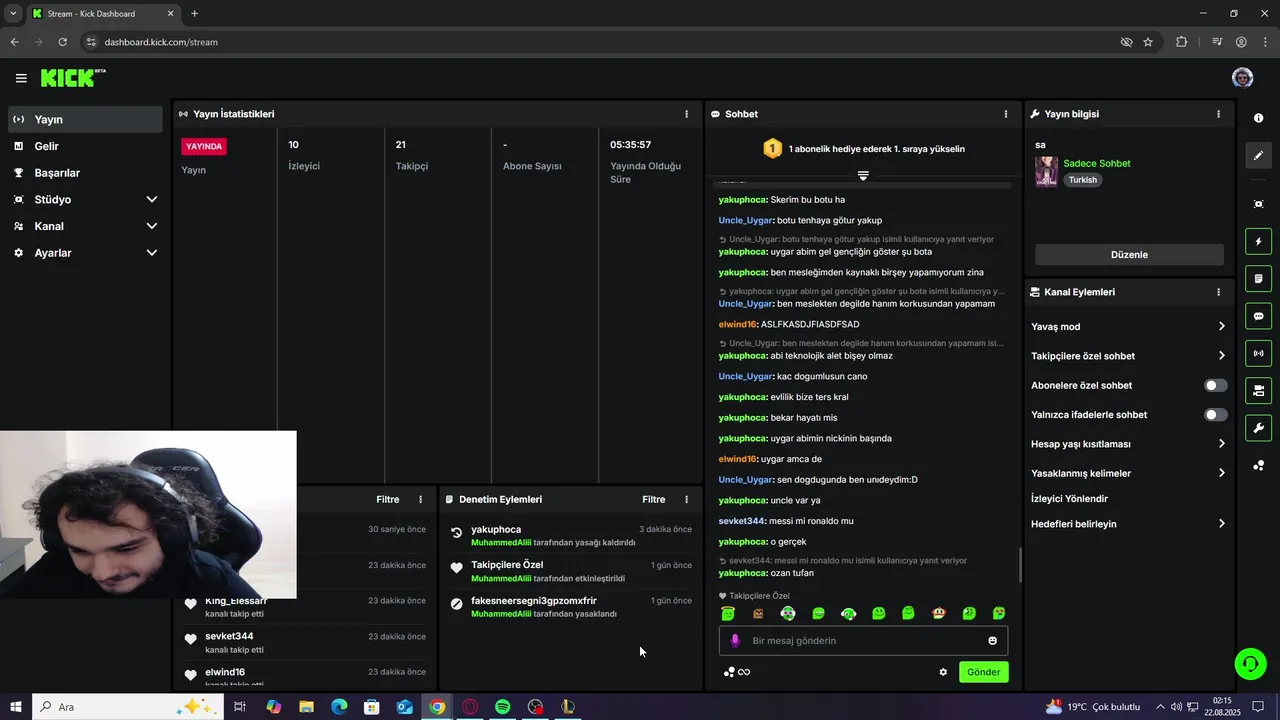Click the YAYINDA live badge

point(204,146)
